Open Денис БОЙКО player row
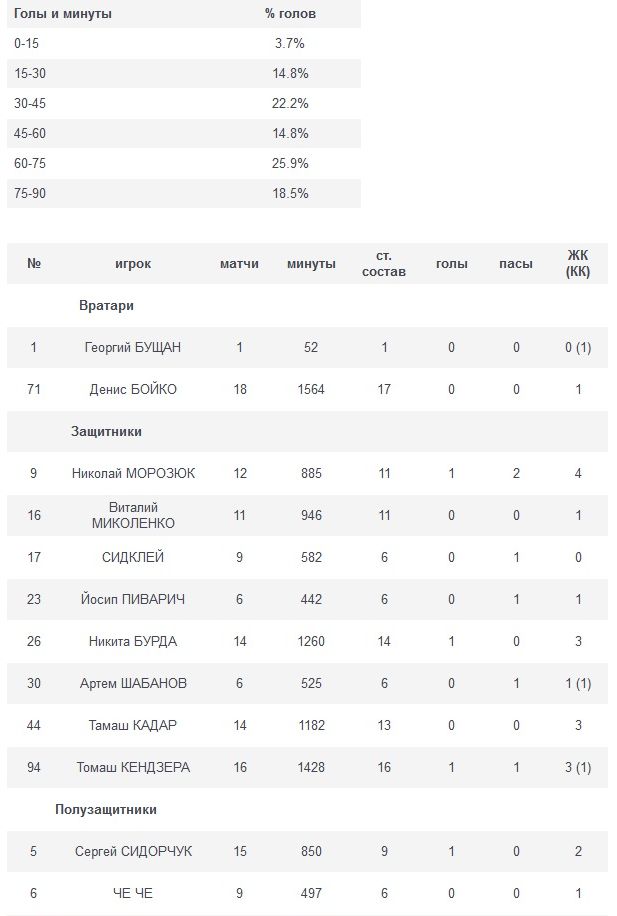 click(133, 390)
